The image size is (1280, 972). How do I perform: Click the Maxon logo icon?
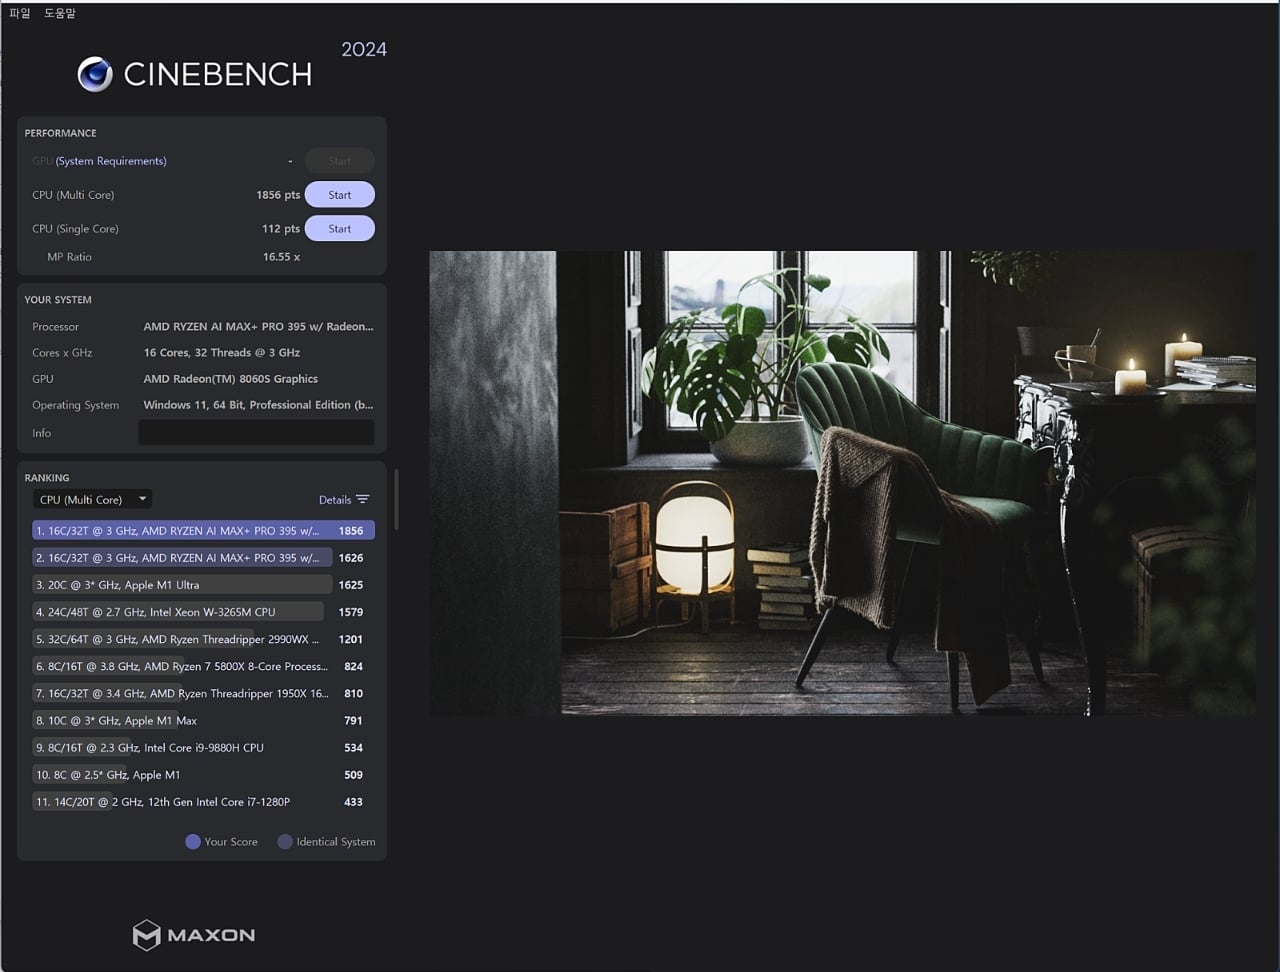[x=146, y=935]
